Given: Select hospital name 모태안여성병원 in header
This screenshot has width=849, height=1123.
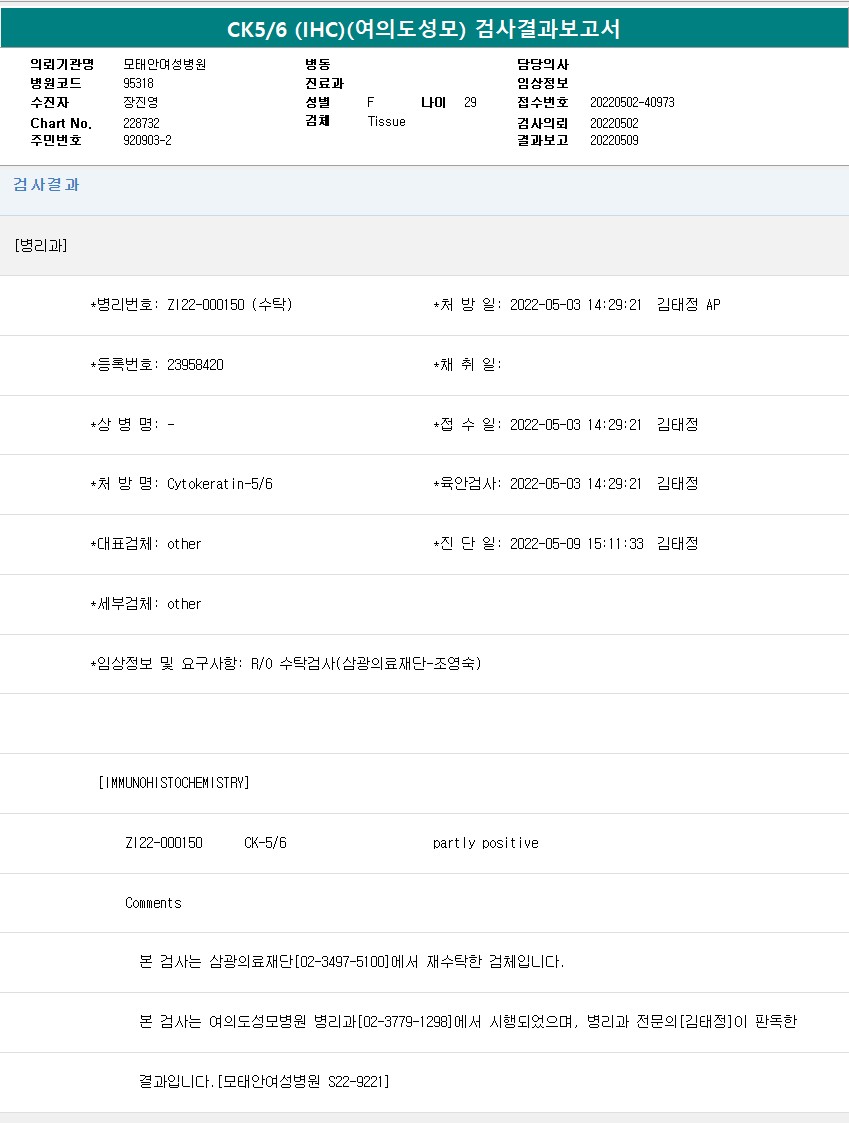Looking at the screenshot, I should [165, 64].
